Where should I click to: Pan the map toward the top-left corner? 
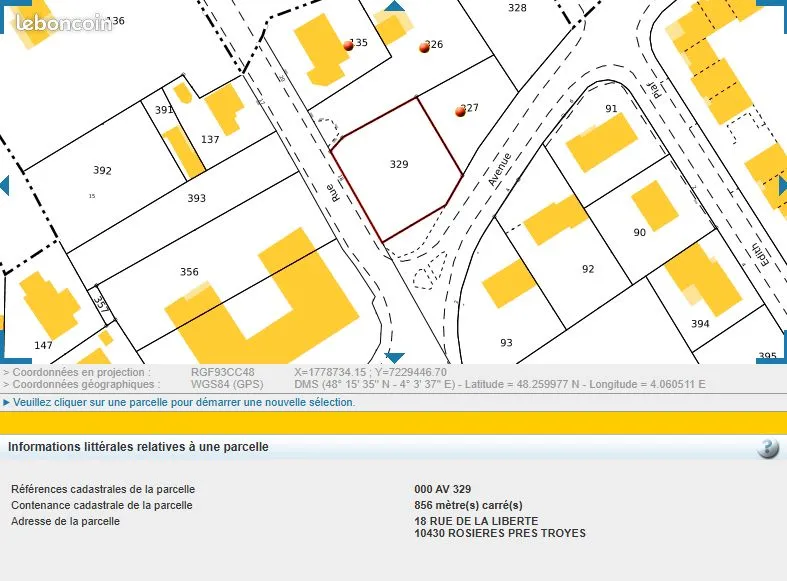[x=14, y=15]
